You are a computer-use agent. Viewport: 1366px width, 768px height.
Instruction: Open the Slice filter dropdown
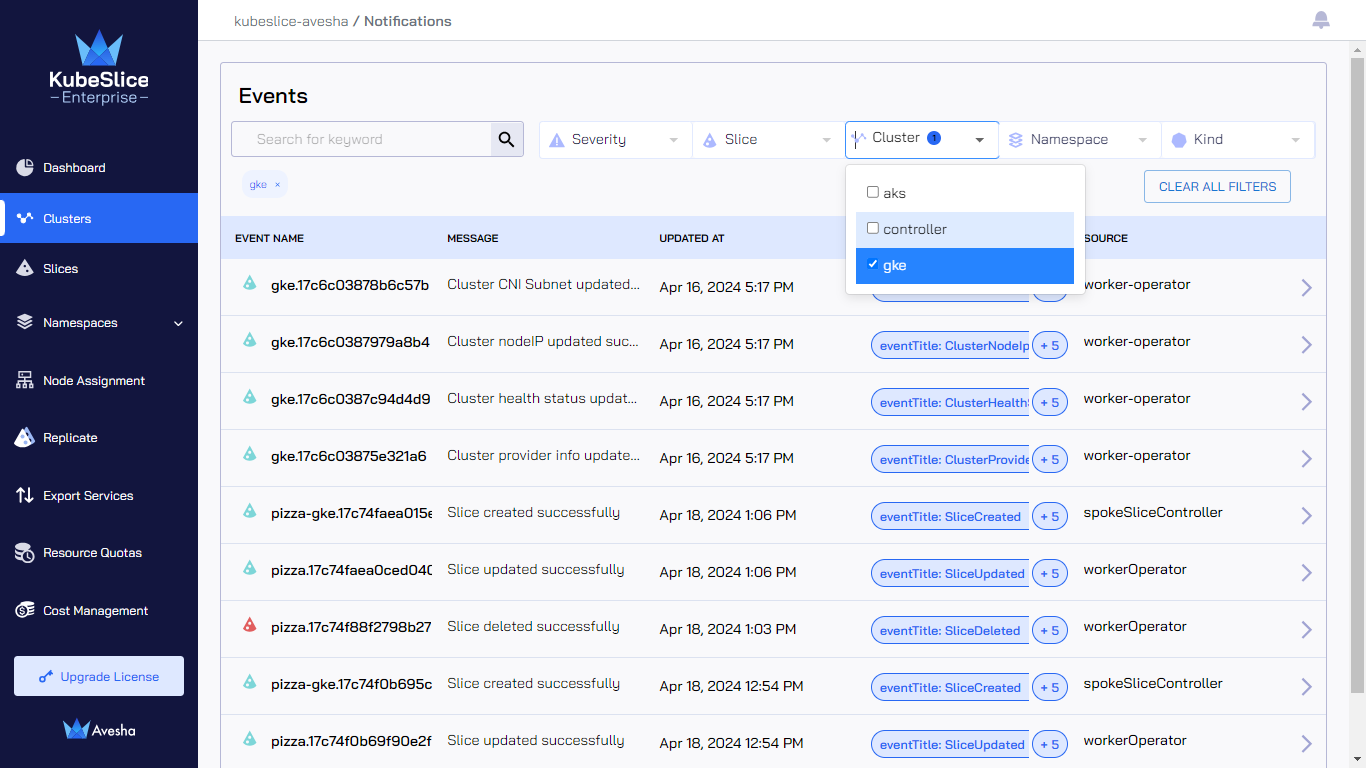[x=768, y=140]
